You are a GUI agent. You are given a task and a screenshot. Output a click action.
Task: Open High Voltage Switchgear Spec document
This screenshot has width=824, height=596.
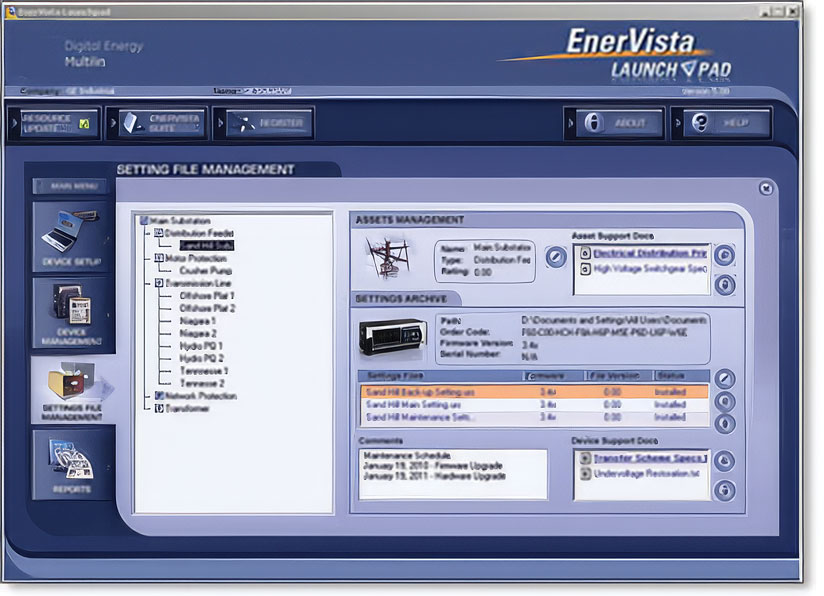pos(650,269)
